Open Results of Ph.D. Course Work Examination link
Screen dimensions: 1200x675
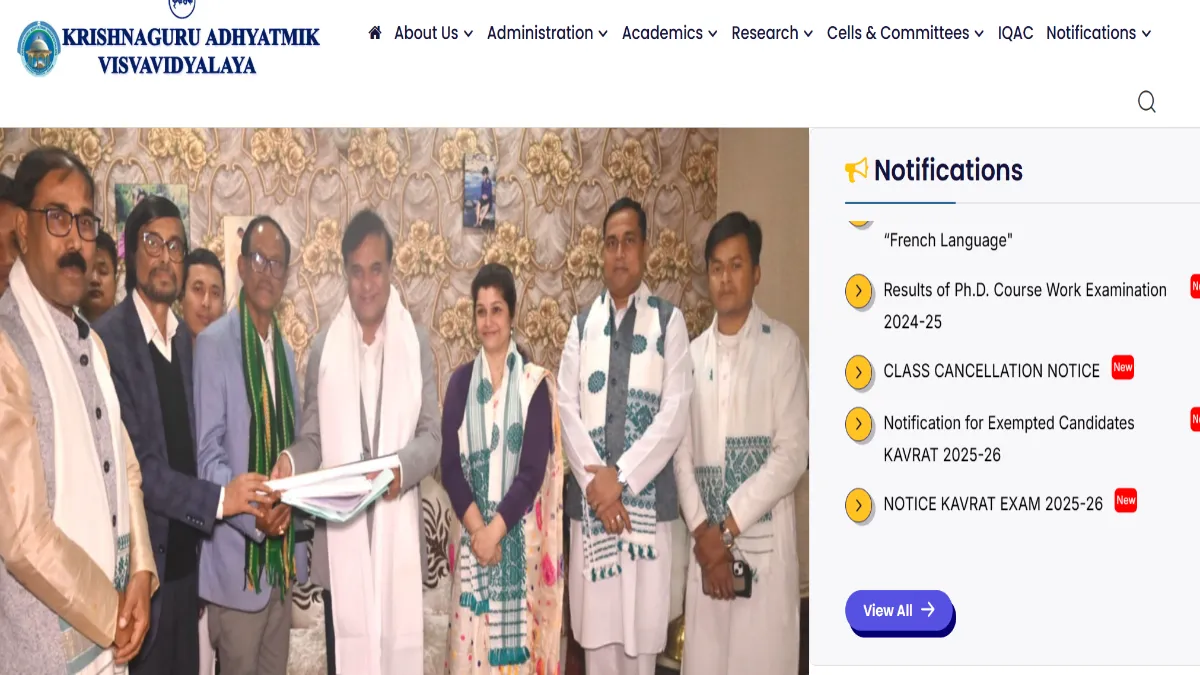pos(1025,306)
